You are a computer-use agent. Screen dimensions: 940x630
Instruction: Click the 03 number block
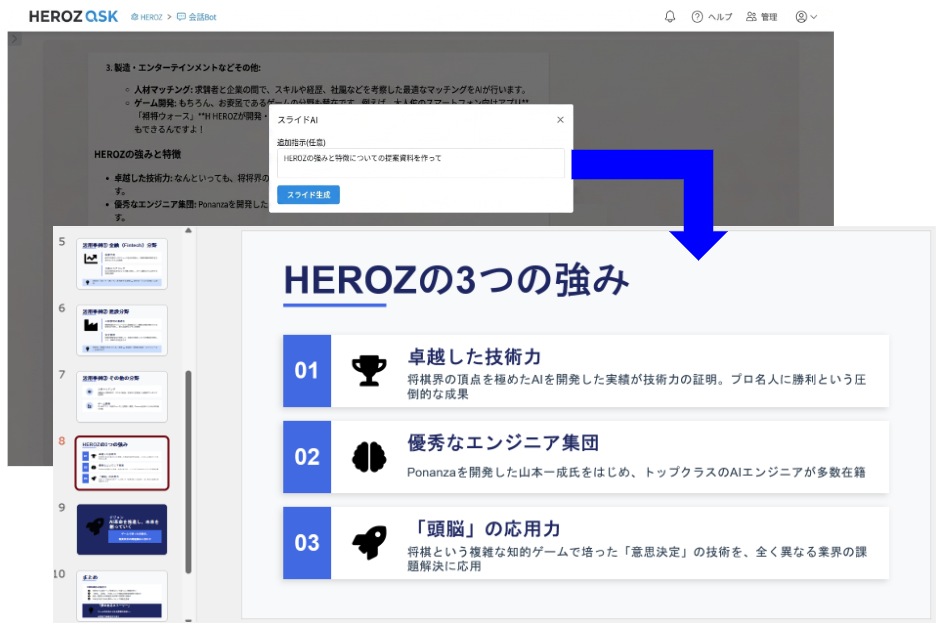tap(306, 542)
